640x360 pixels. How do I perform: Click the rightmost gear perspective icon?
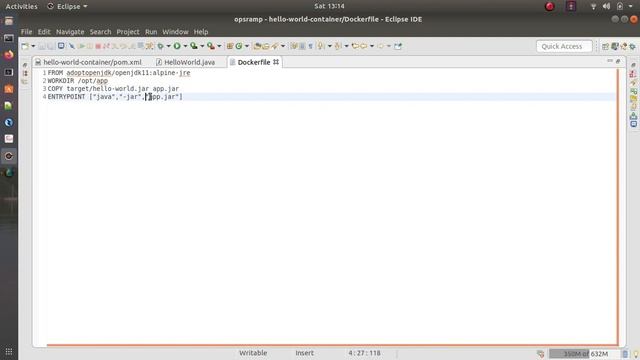click(633, 47)
